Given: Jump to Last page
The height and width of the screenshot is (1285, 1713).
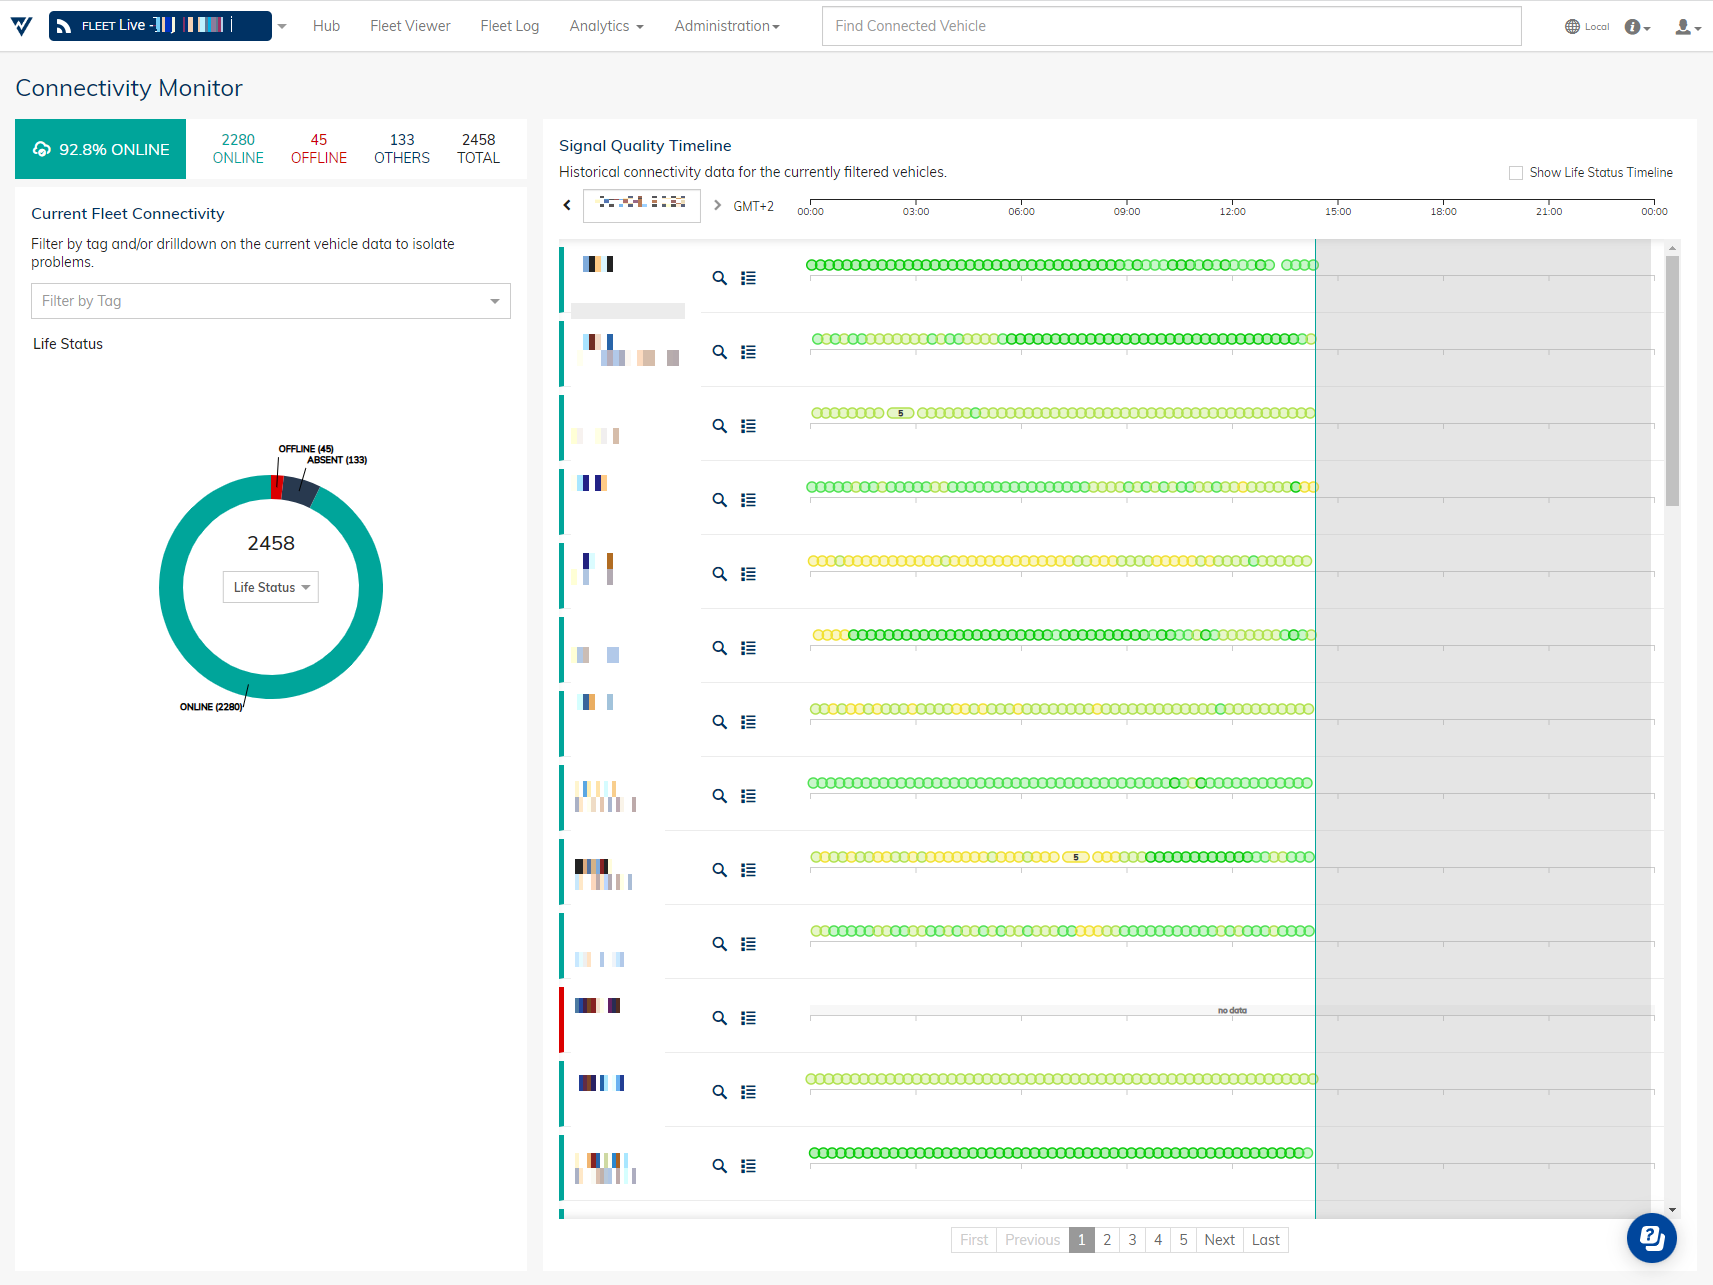Looking at the screenshot, I should coord(1265,1240).
